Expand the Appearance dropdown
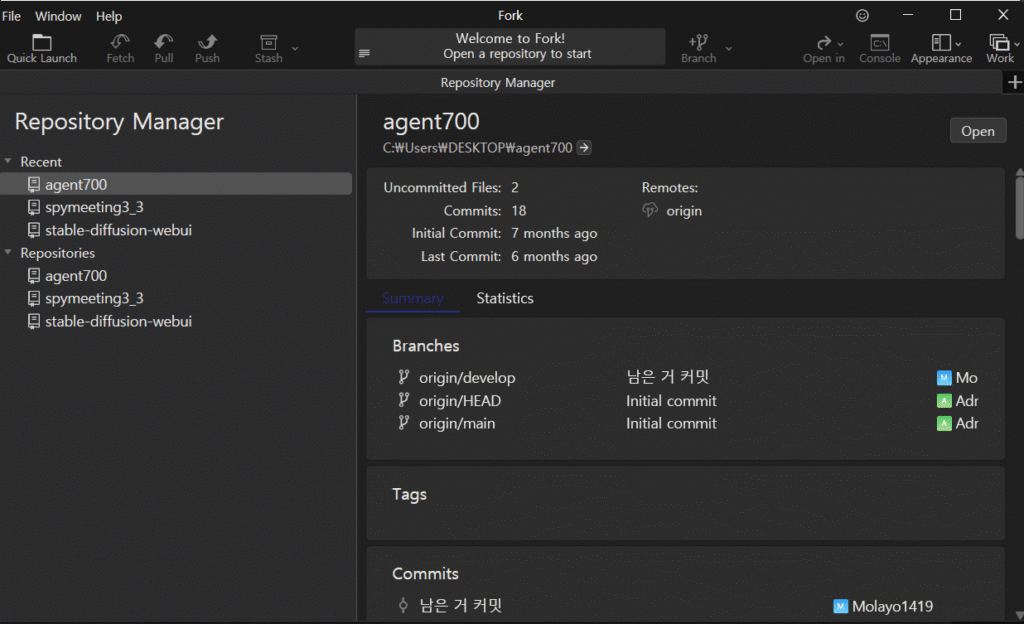 coord(958,43)
